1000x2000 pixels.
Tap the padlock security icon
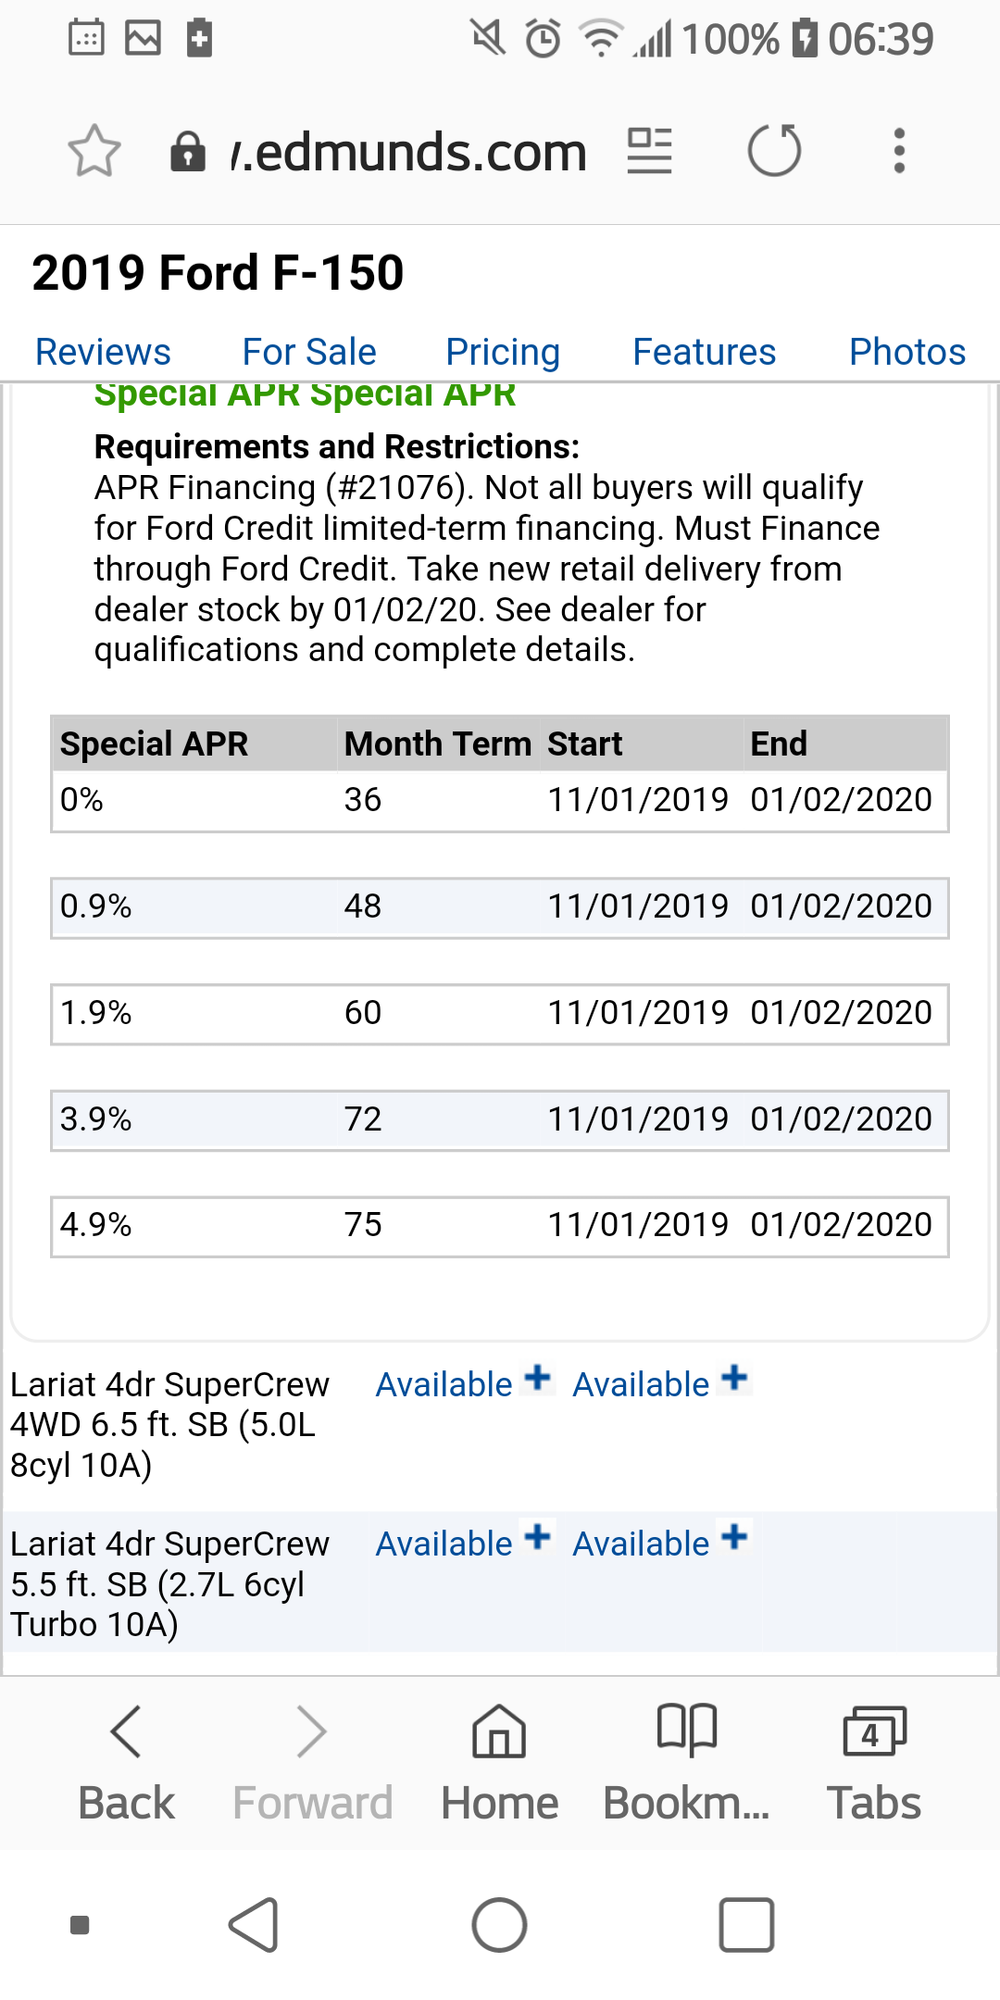(190, 150)
